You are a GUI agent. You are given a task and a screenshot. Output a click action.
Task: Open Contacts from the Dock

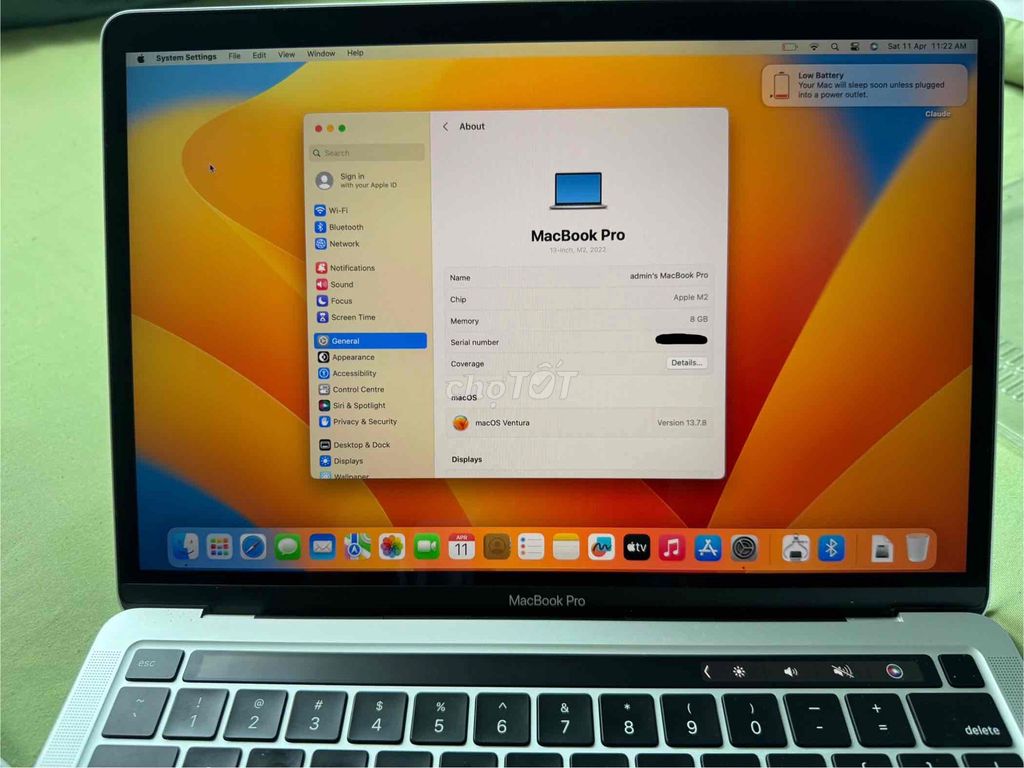point(496,547)
